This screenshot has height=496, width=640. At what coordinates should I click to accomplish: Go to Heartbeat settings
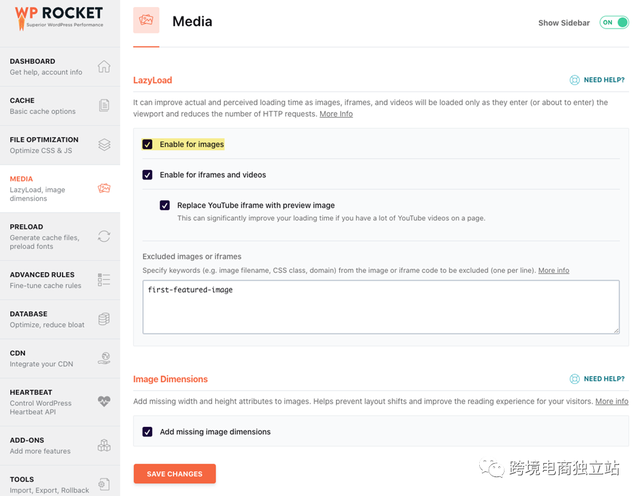click(60, 402)
